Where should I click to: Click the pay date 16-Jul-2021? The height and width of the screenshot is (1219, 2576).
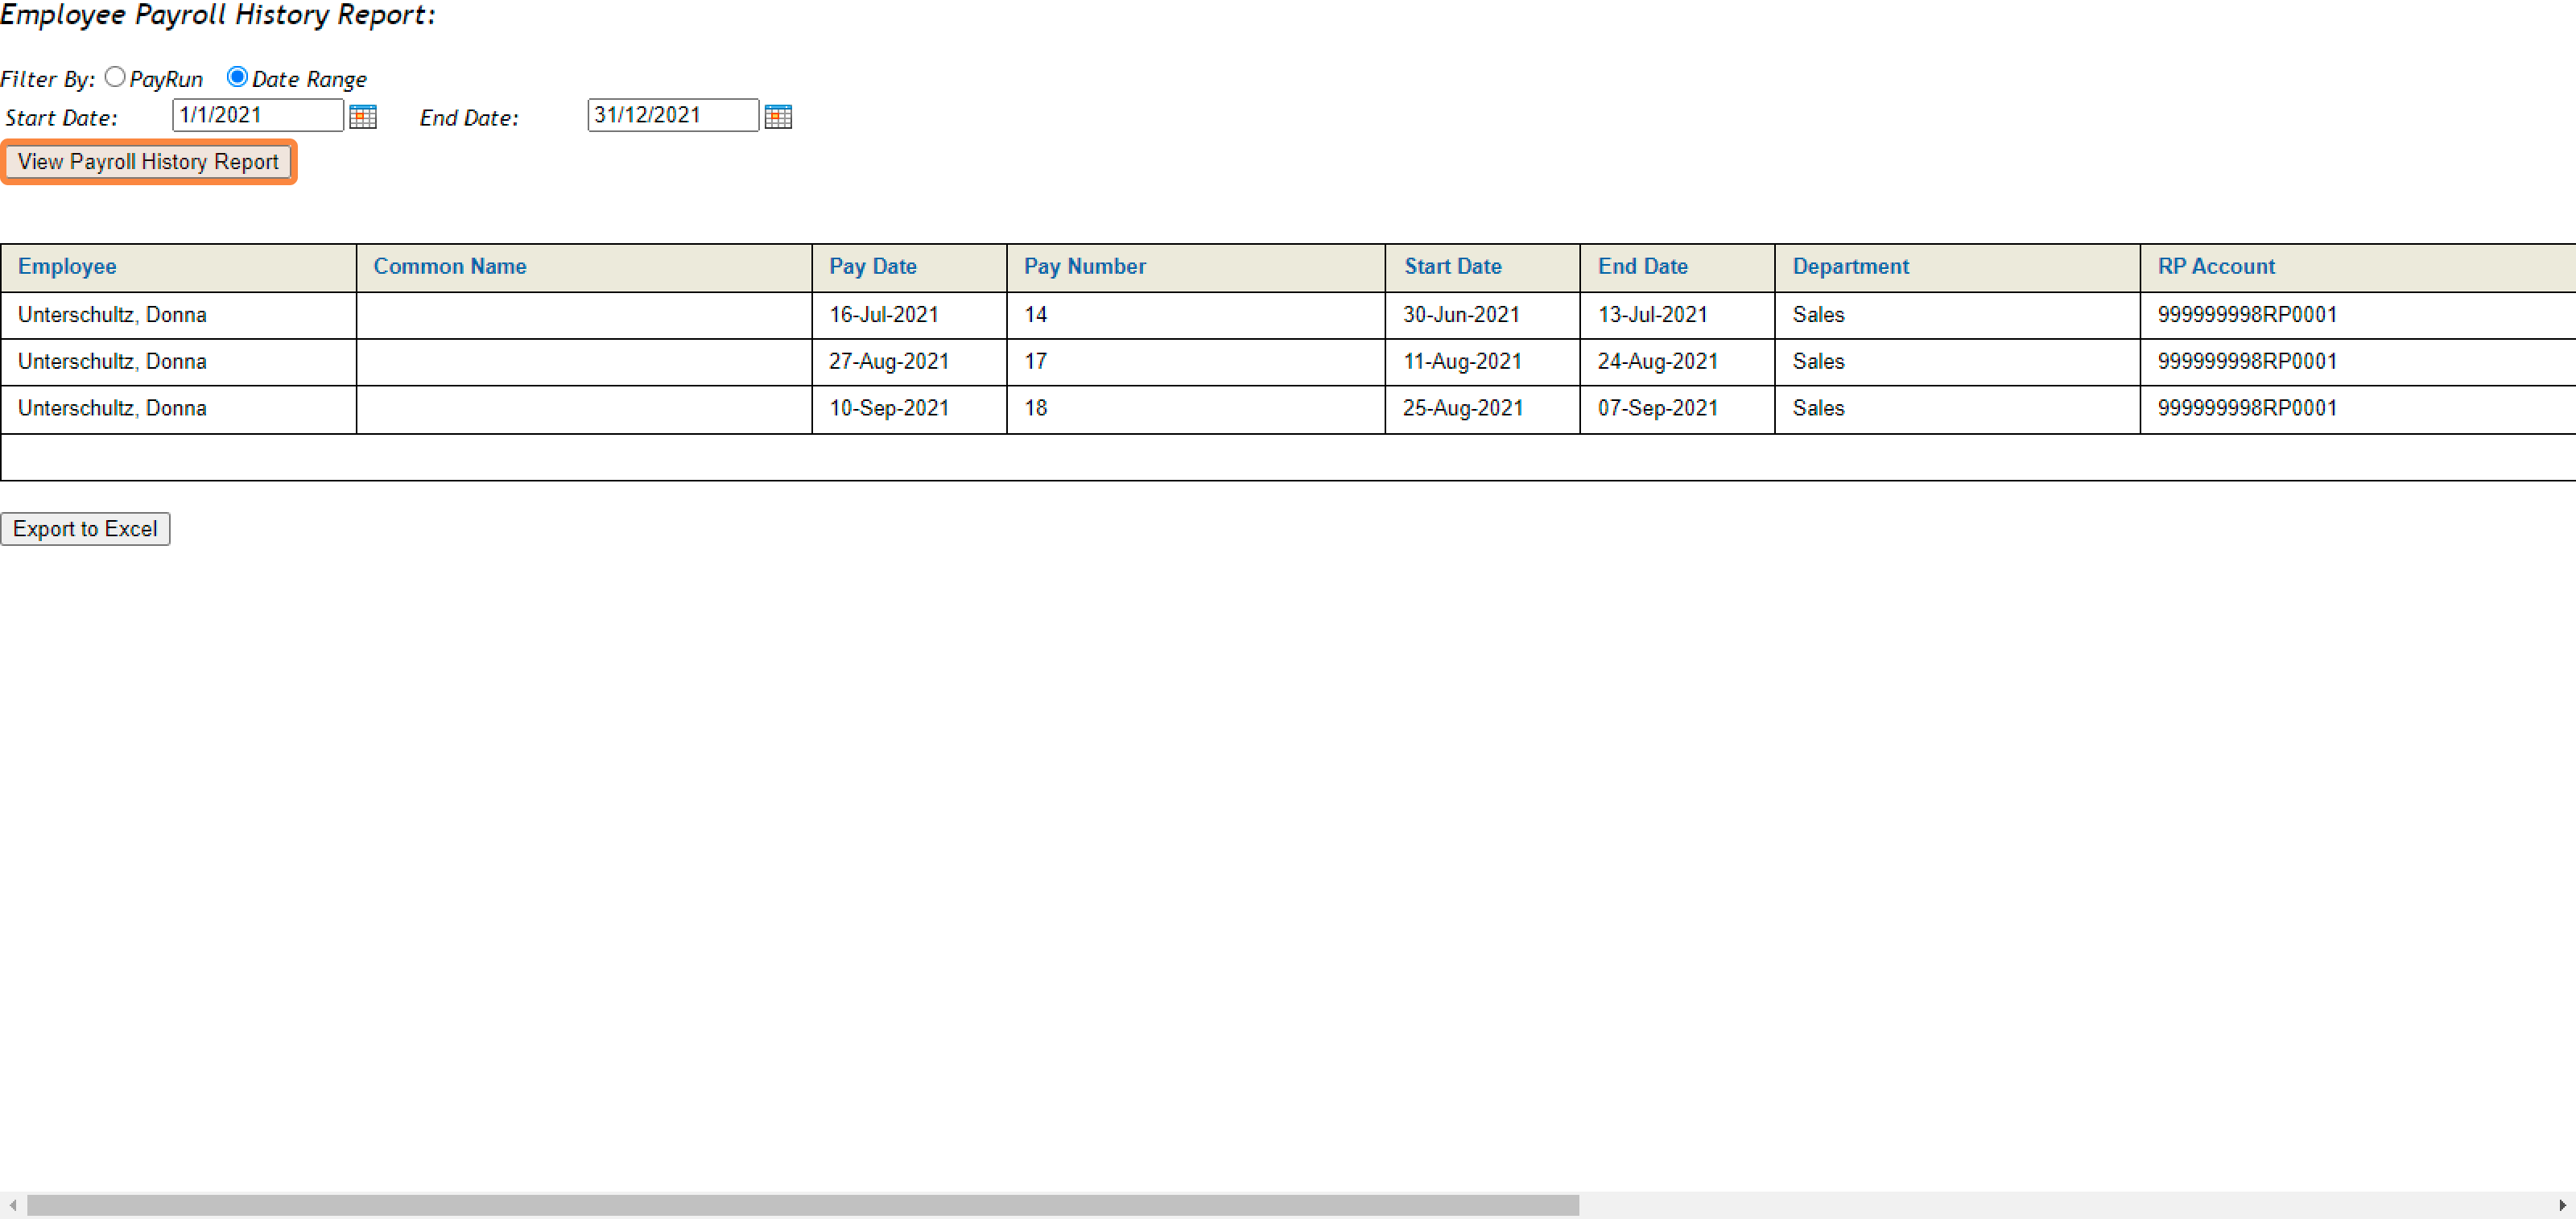(884, 315)
